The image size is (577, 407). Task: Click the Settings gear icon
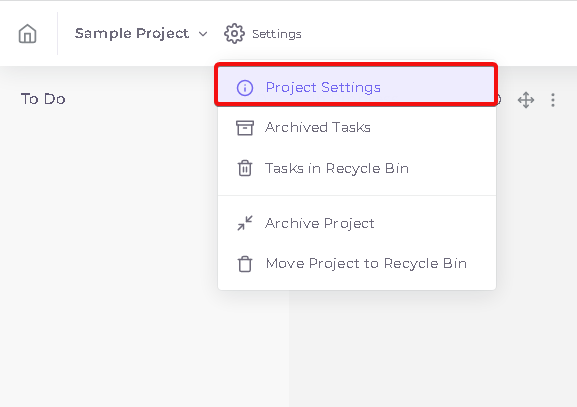[x=234, y=34]
